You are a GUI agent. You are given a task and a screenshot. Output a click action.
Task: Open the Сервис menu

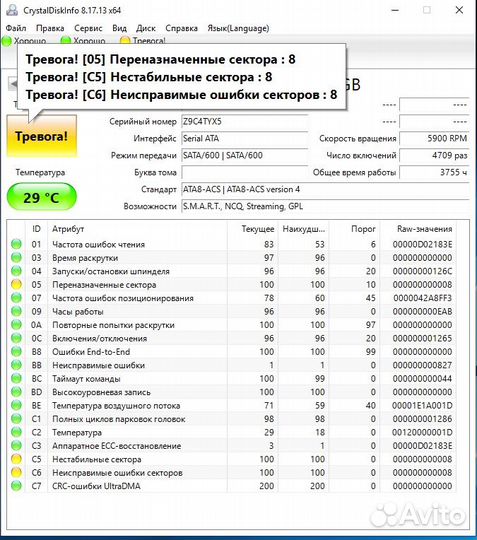(88, 28)
